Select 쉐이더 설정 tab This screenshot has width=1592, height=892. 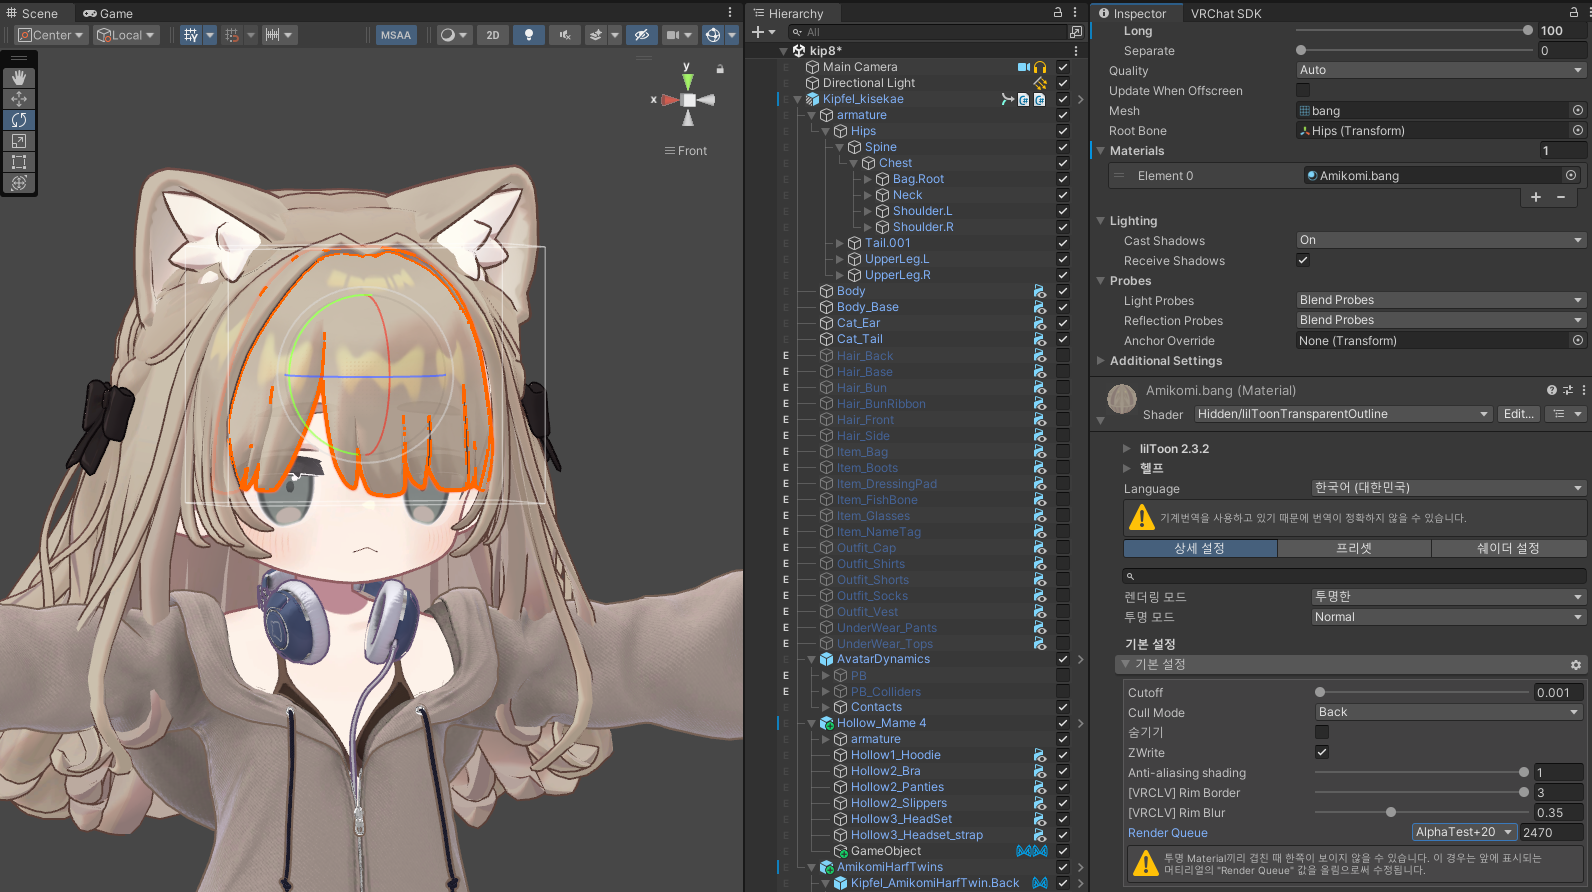coord(1509,549)
